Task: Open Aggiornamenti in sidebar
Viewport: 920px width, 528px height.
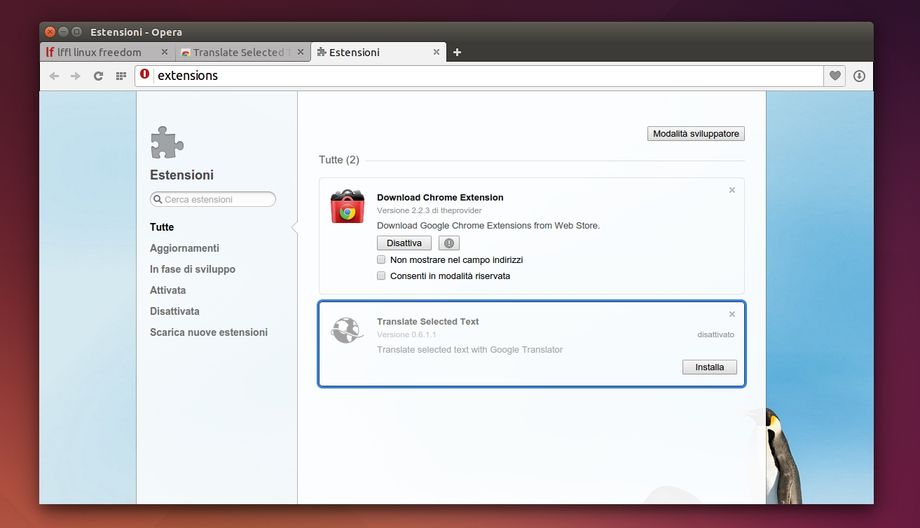Action: tap(184, 248)
